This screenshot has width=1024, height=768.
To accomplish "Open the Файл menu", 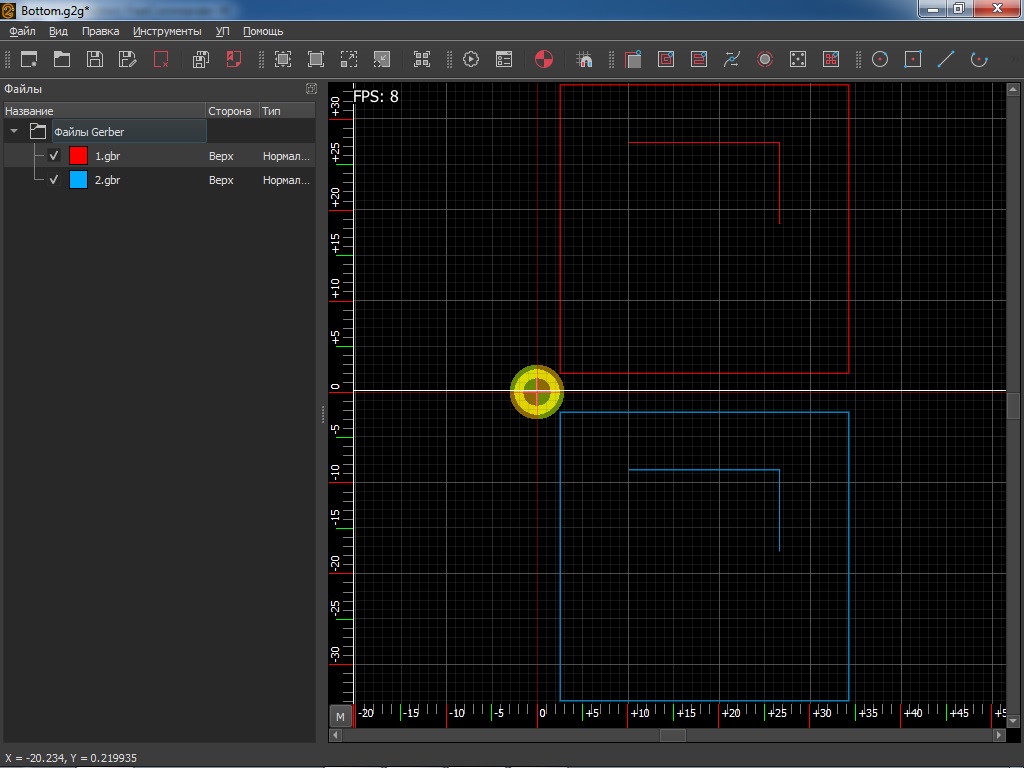I will [22, 31].
